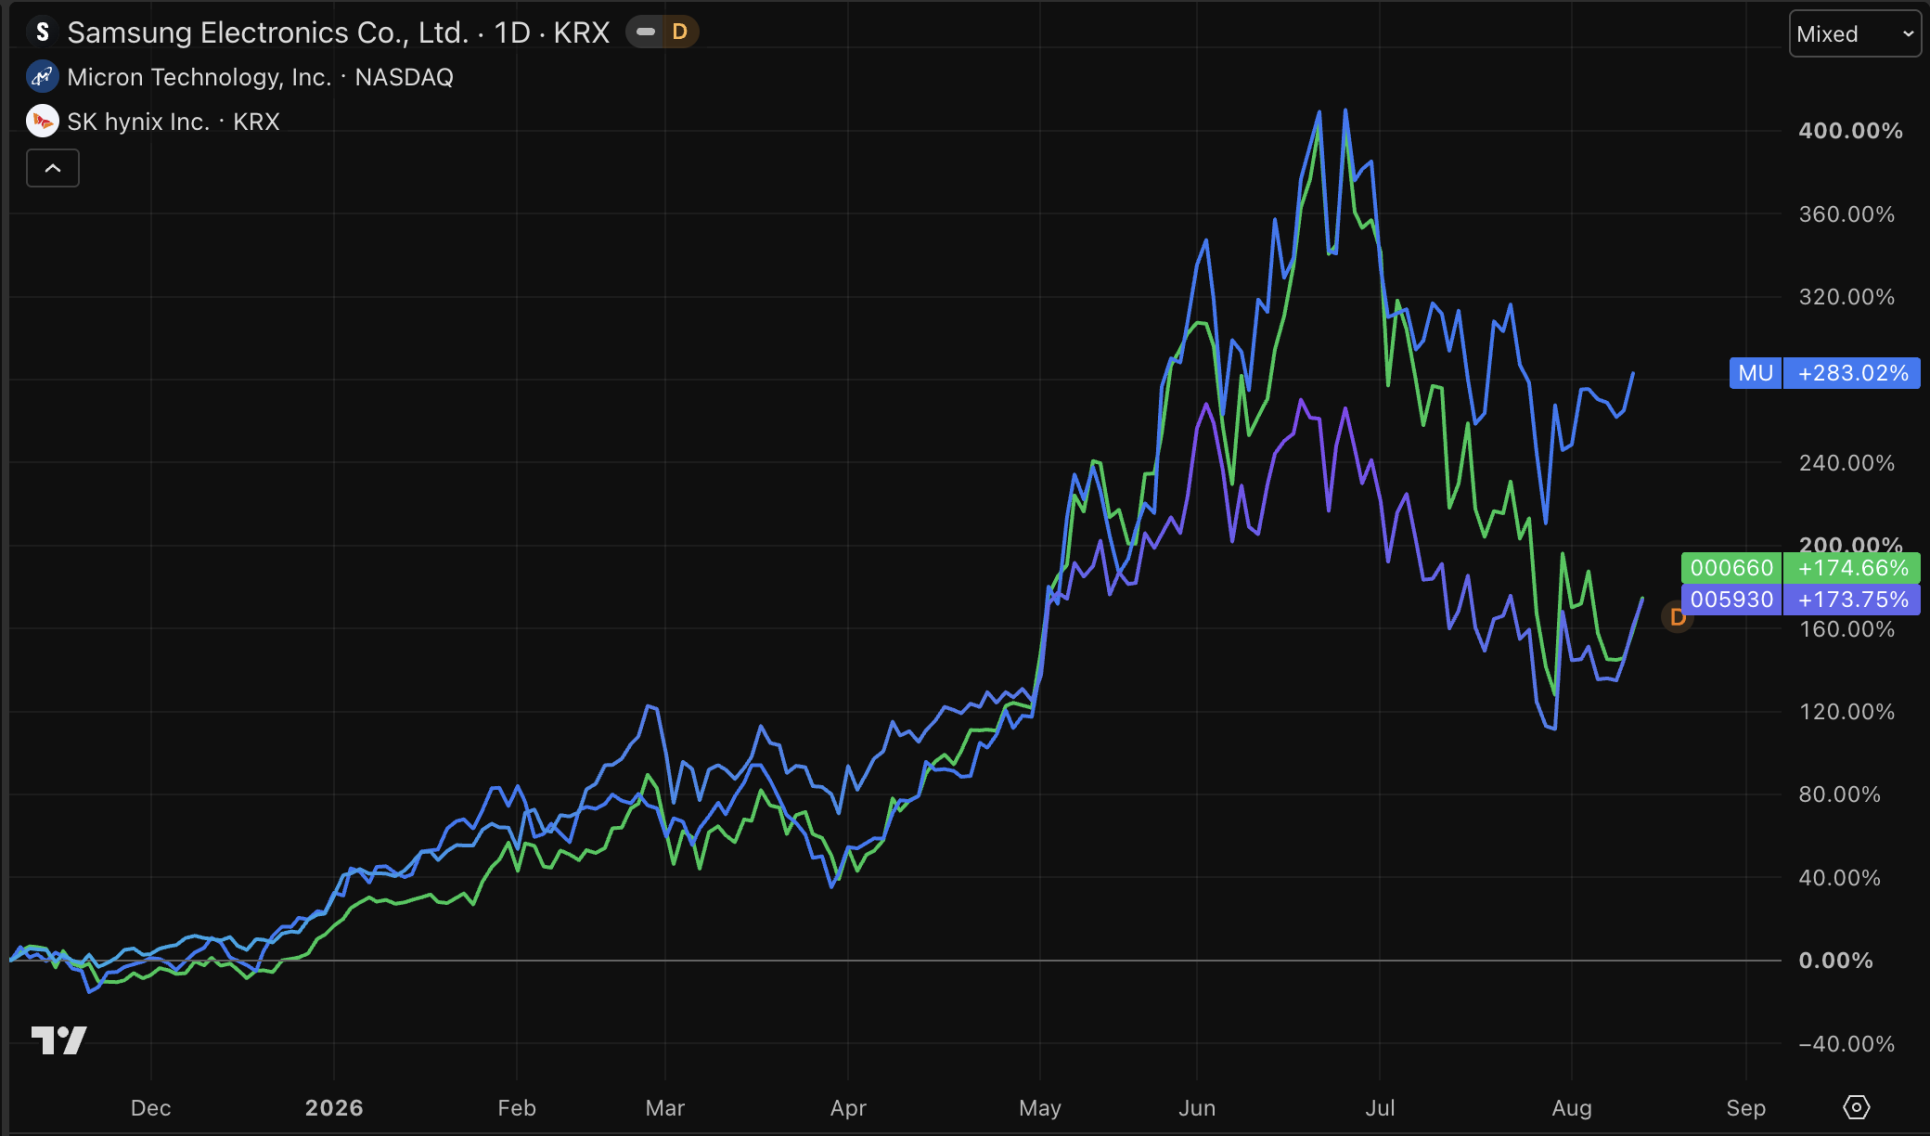
Task: Click the 120.00% axis label
Action: [x=1846, y=712]
